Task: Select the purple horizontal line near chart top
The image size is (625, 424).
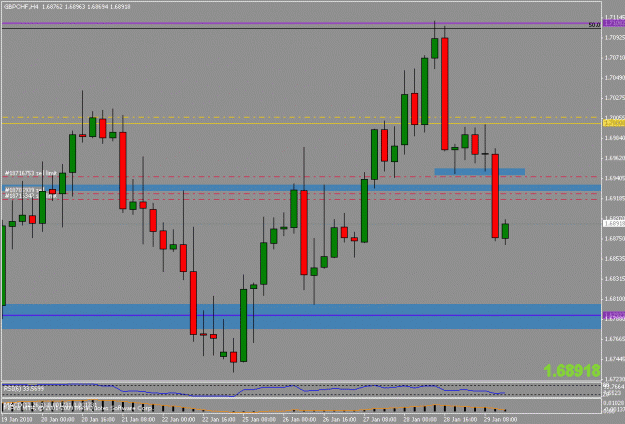Action: pyautogui.click(x=302, y=23)
